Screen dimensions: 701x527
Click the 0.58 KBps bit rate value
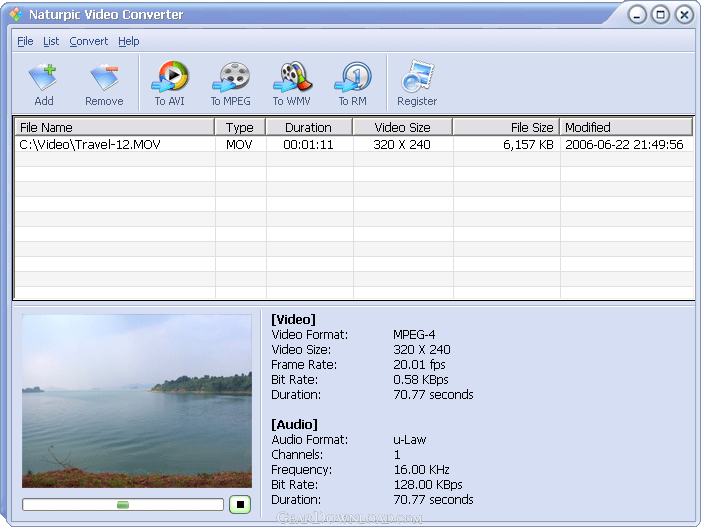(421, 379)
